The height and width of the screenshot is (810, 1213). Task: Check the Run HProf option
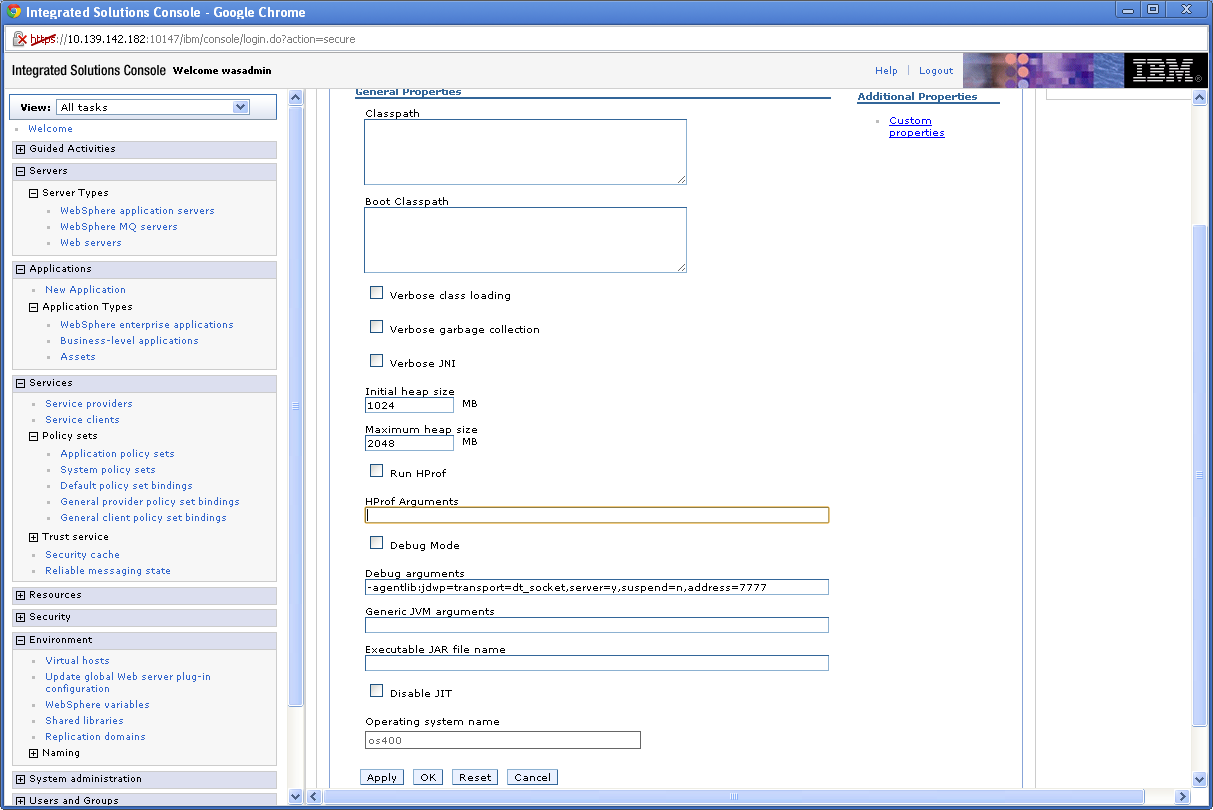tap(377, 471)
